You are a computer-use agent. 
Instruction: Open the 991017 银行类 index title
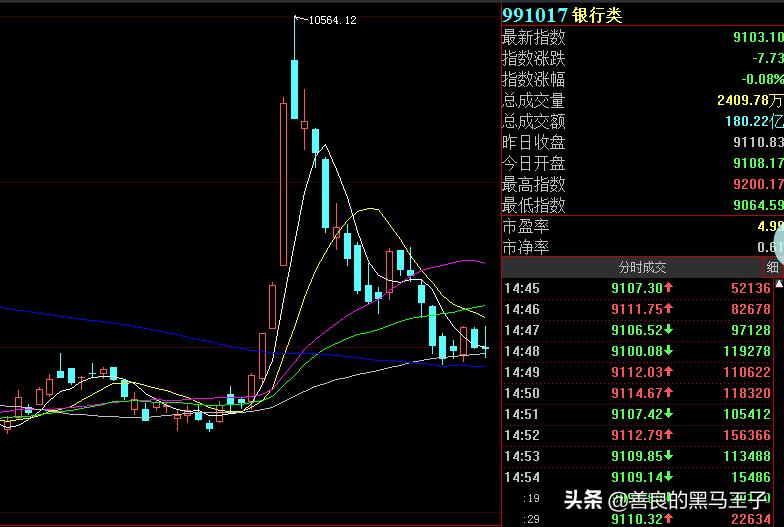coord(562,15)
